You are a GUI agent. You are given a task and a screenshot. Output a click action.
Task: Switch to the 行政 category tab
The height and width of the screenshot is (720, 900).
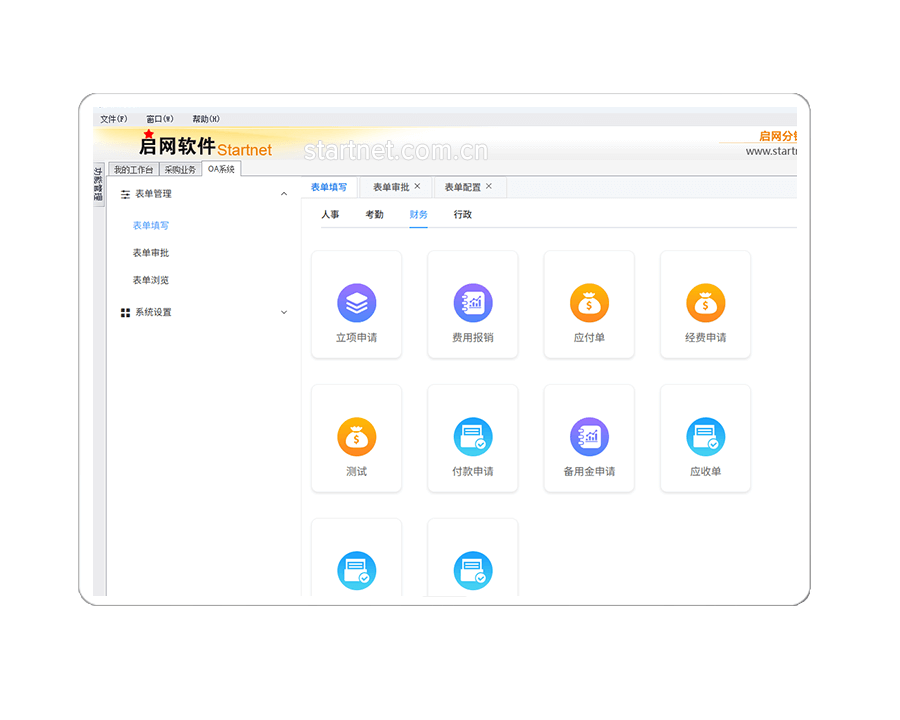click(x=462, y=215)
